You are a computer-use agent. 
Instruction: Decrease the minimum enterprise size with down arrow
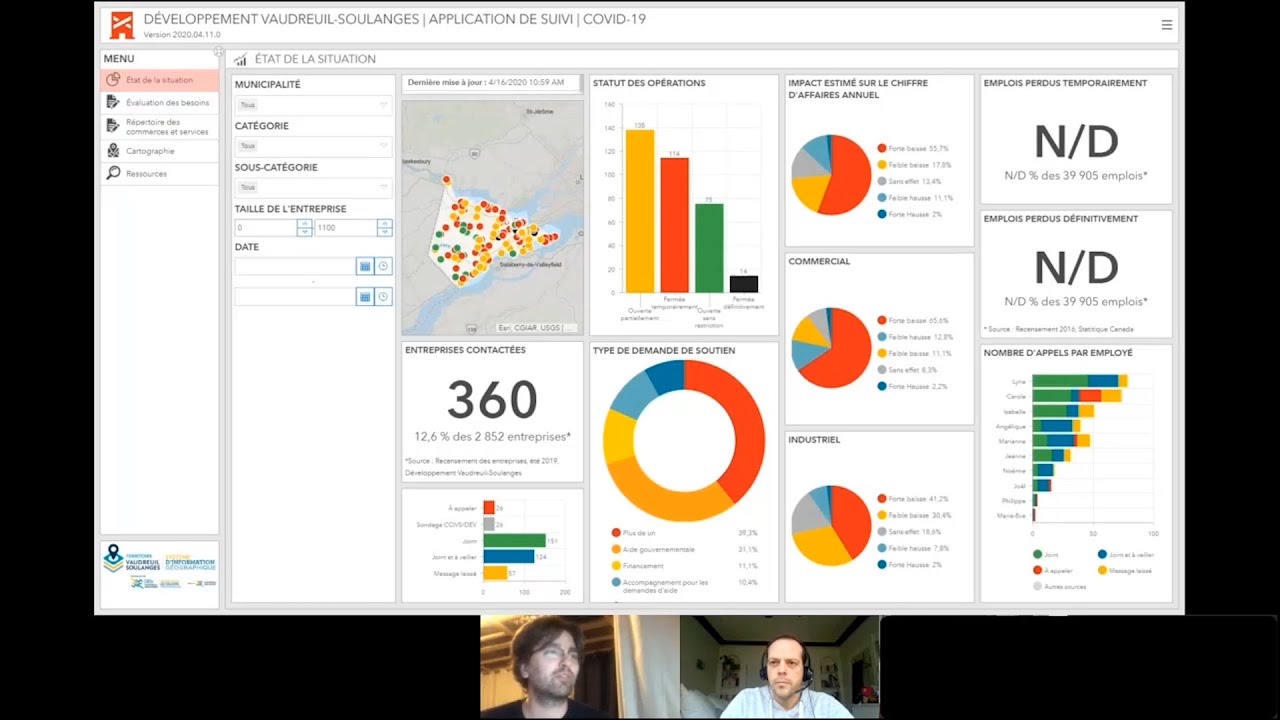click(x=304, y=232)
